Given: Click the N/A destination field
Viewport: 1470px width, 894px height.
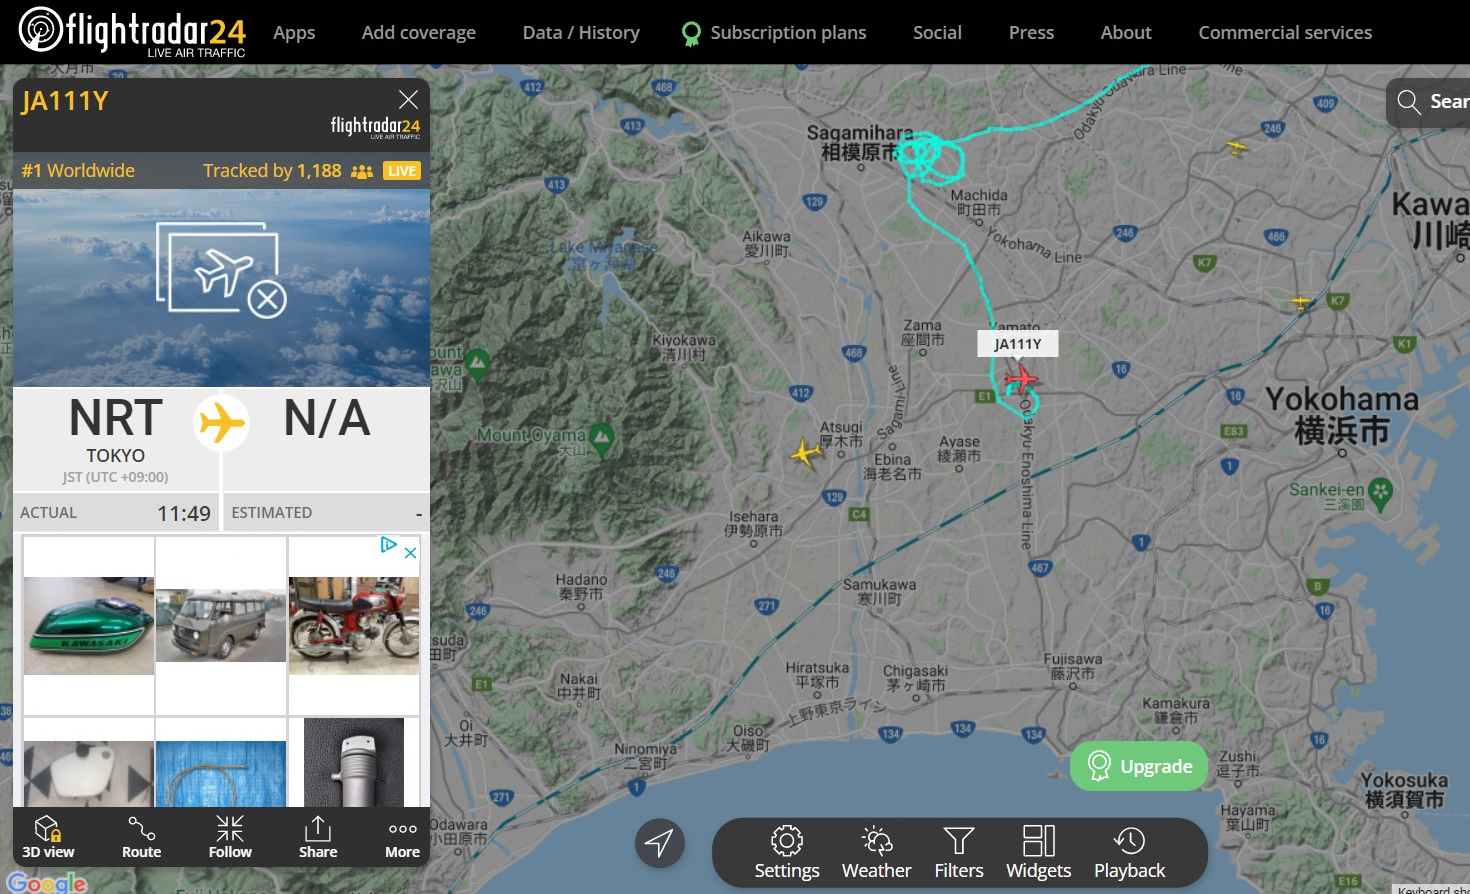Looking at the screenshot, I should click(x=327, y=418).
